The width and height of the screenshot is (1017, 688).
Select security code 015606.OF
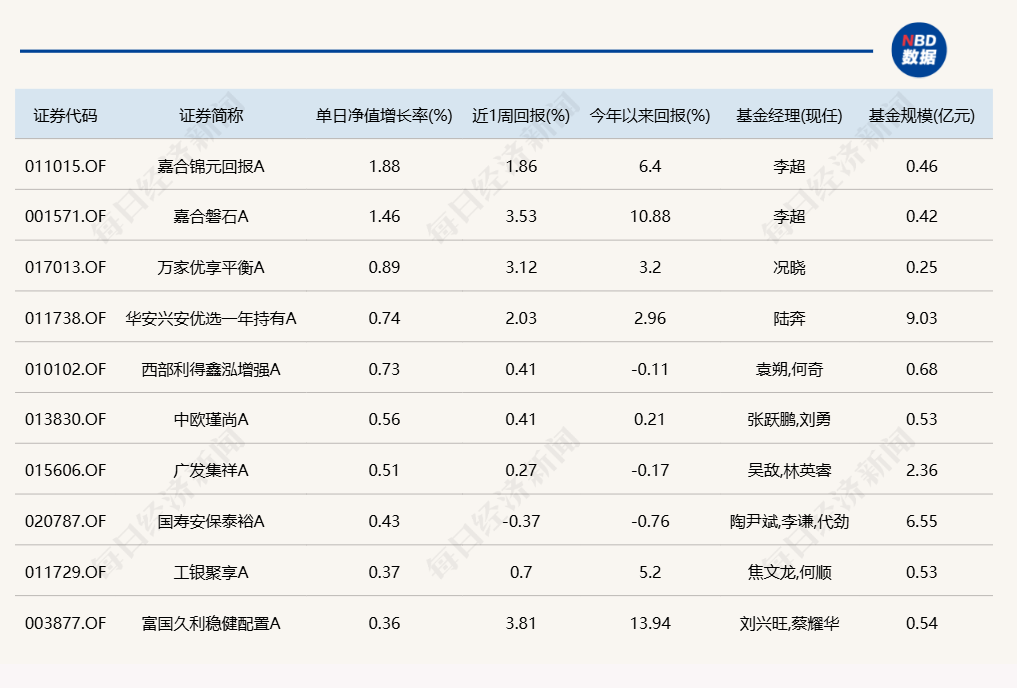(66, 470)
